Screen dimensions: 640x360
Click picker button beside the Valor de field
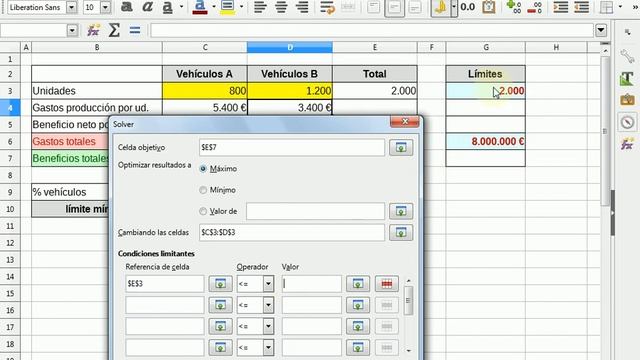click(x=401, y=211)
